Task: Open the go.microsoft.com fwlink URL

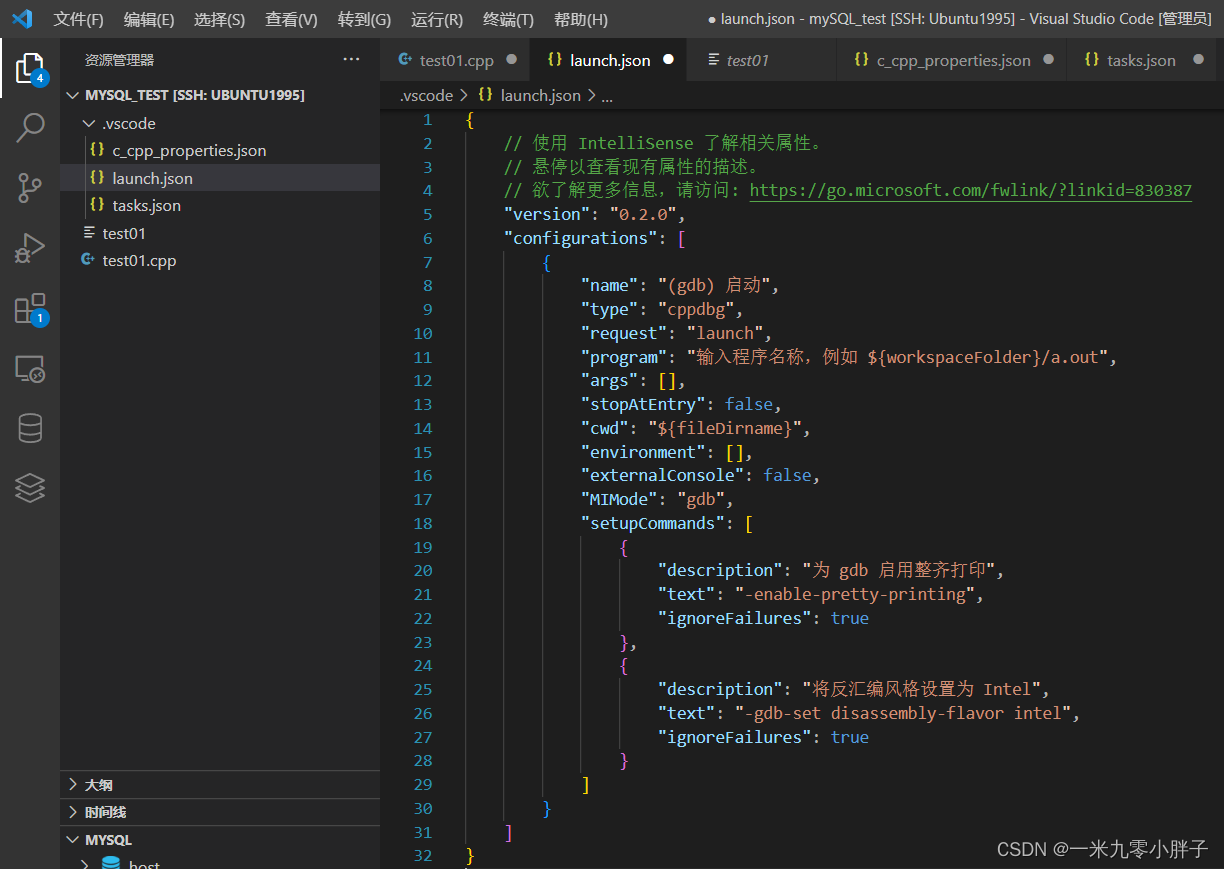Action: point(970,191)
